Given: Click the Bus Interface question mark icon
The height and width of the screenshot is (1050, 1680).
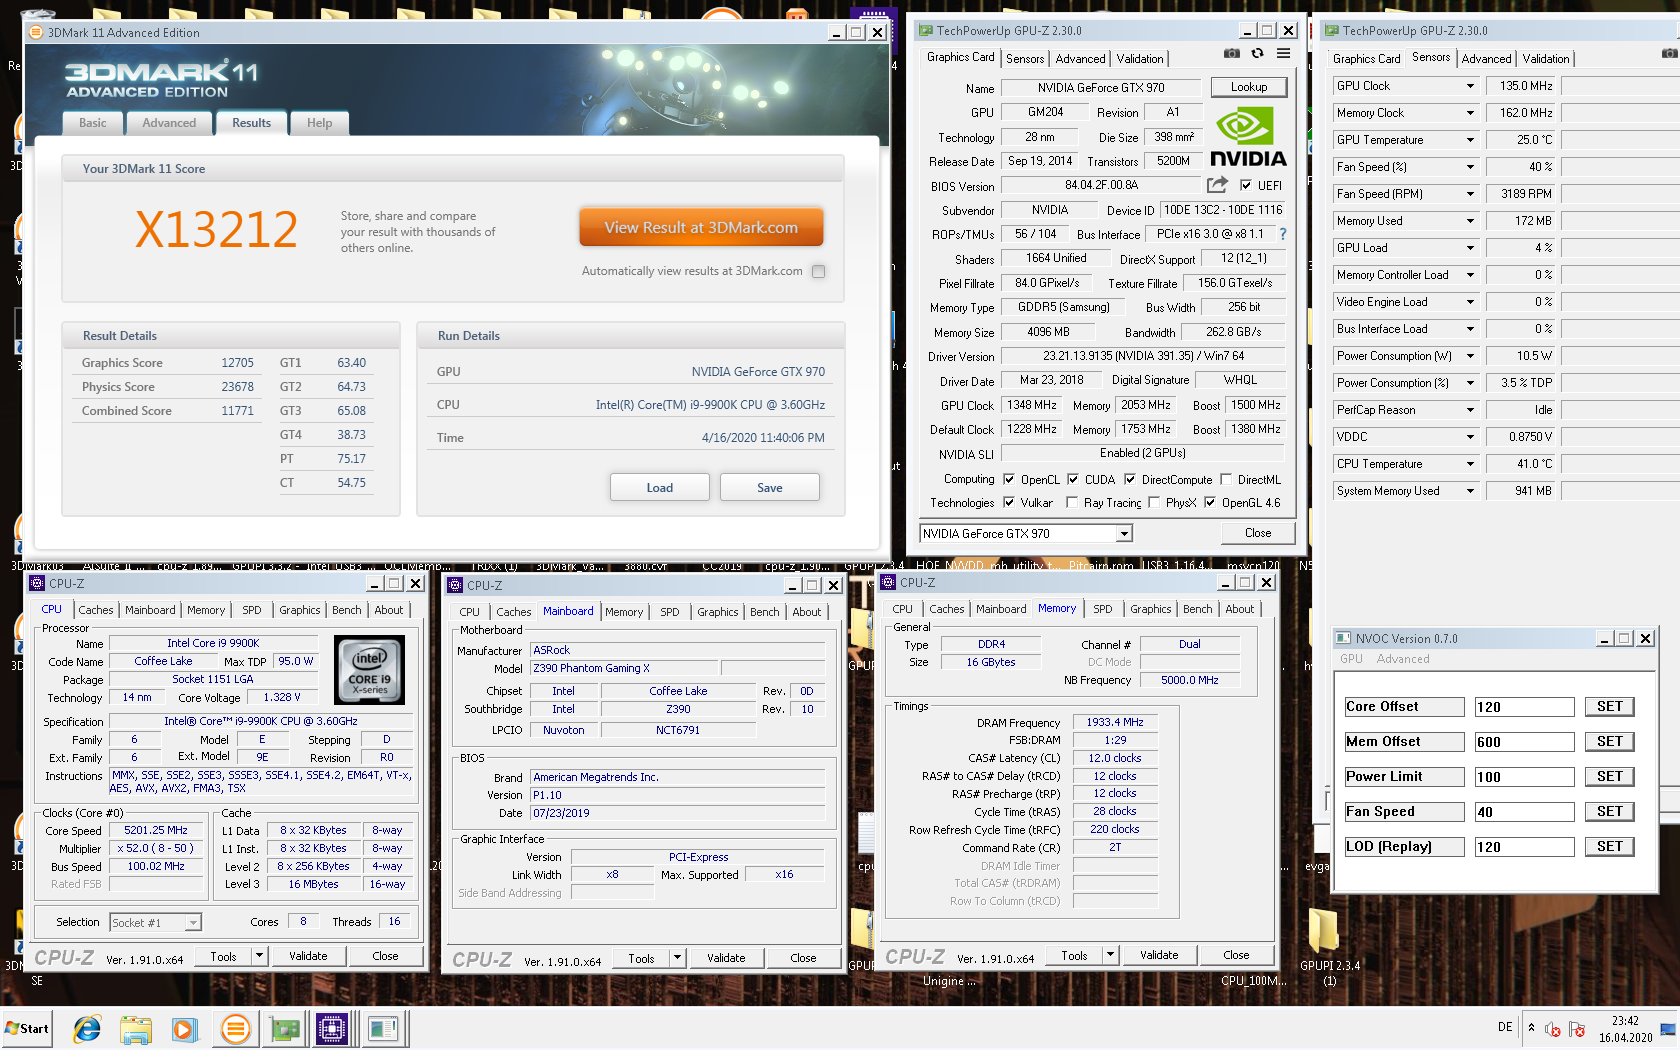Looking at the screenshot, I should click(1283, 234).
